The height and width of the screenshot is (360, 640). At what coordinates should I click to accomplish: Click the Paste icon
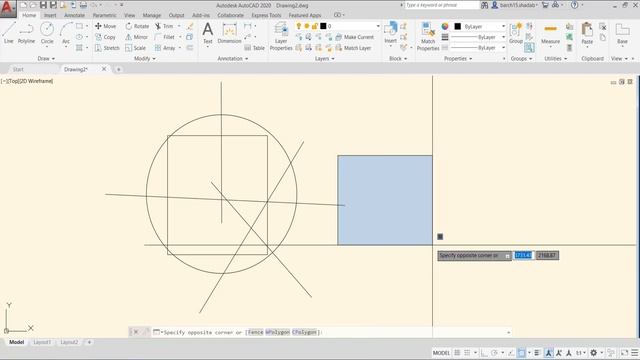(x=587, y=33)
